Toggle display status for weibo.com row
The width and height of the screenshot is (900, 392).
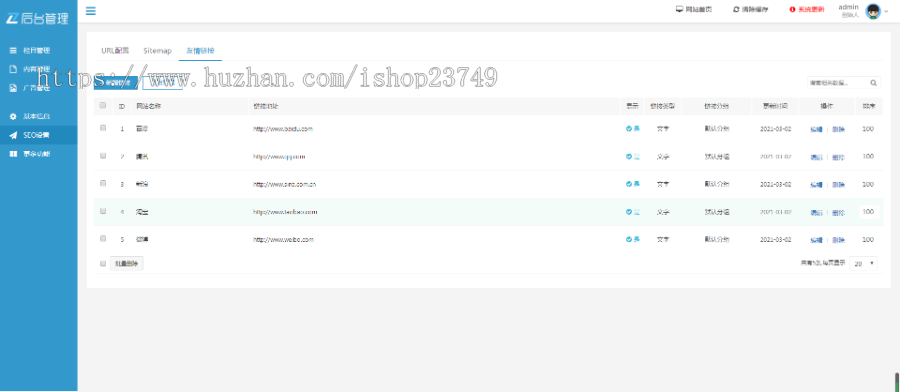coord(633,239)
